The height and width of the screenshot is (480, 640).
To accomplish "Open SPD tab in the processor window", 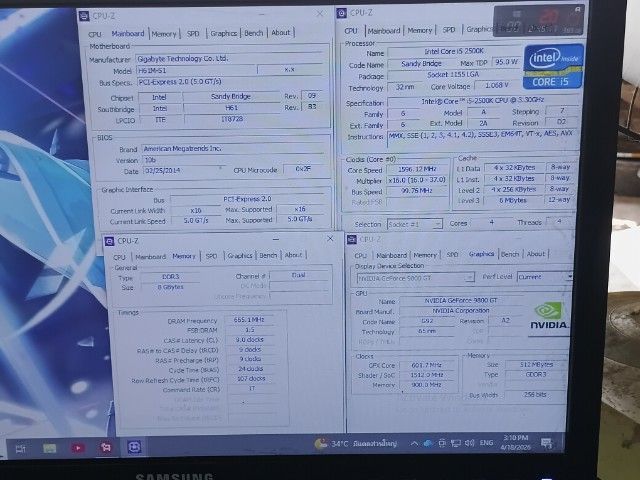I will [449, 30].
